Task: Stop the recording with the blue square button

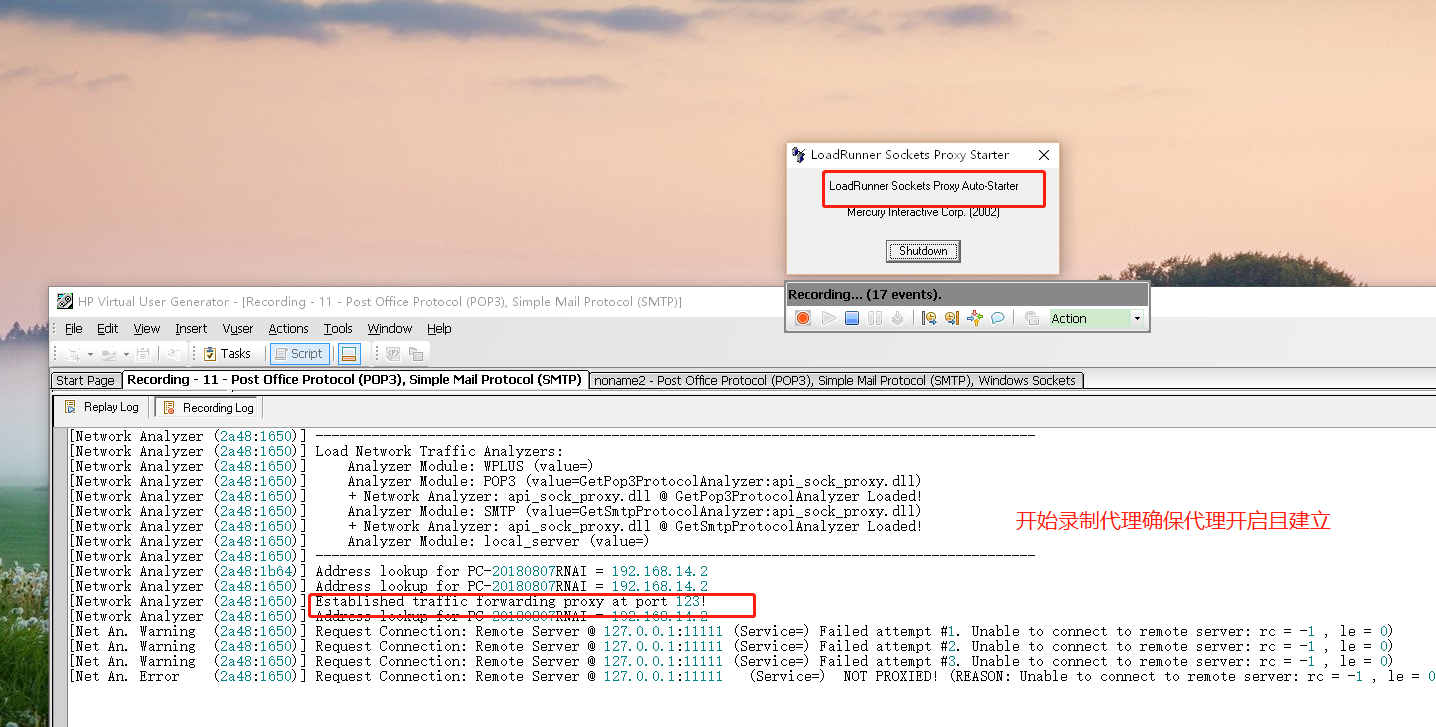Action: pyautogui.click(x=852, y=318)
